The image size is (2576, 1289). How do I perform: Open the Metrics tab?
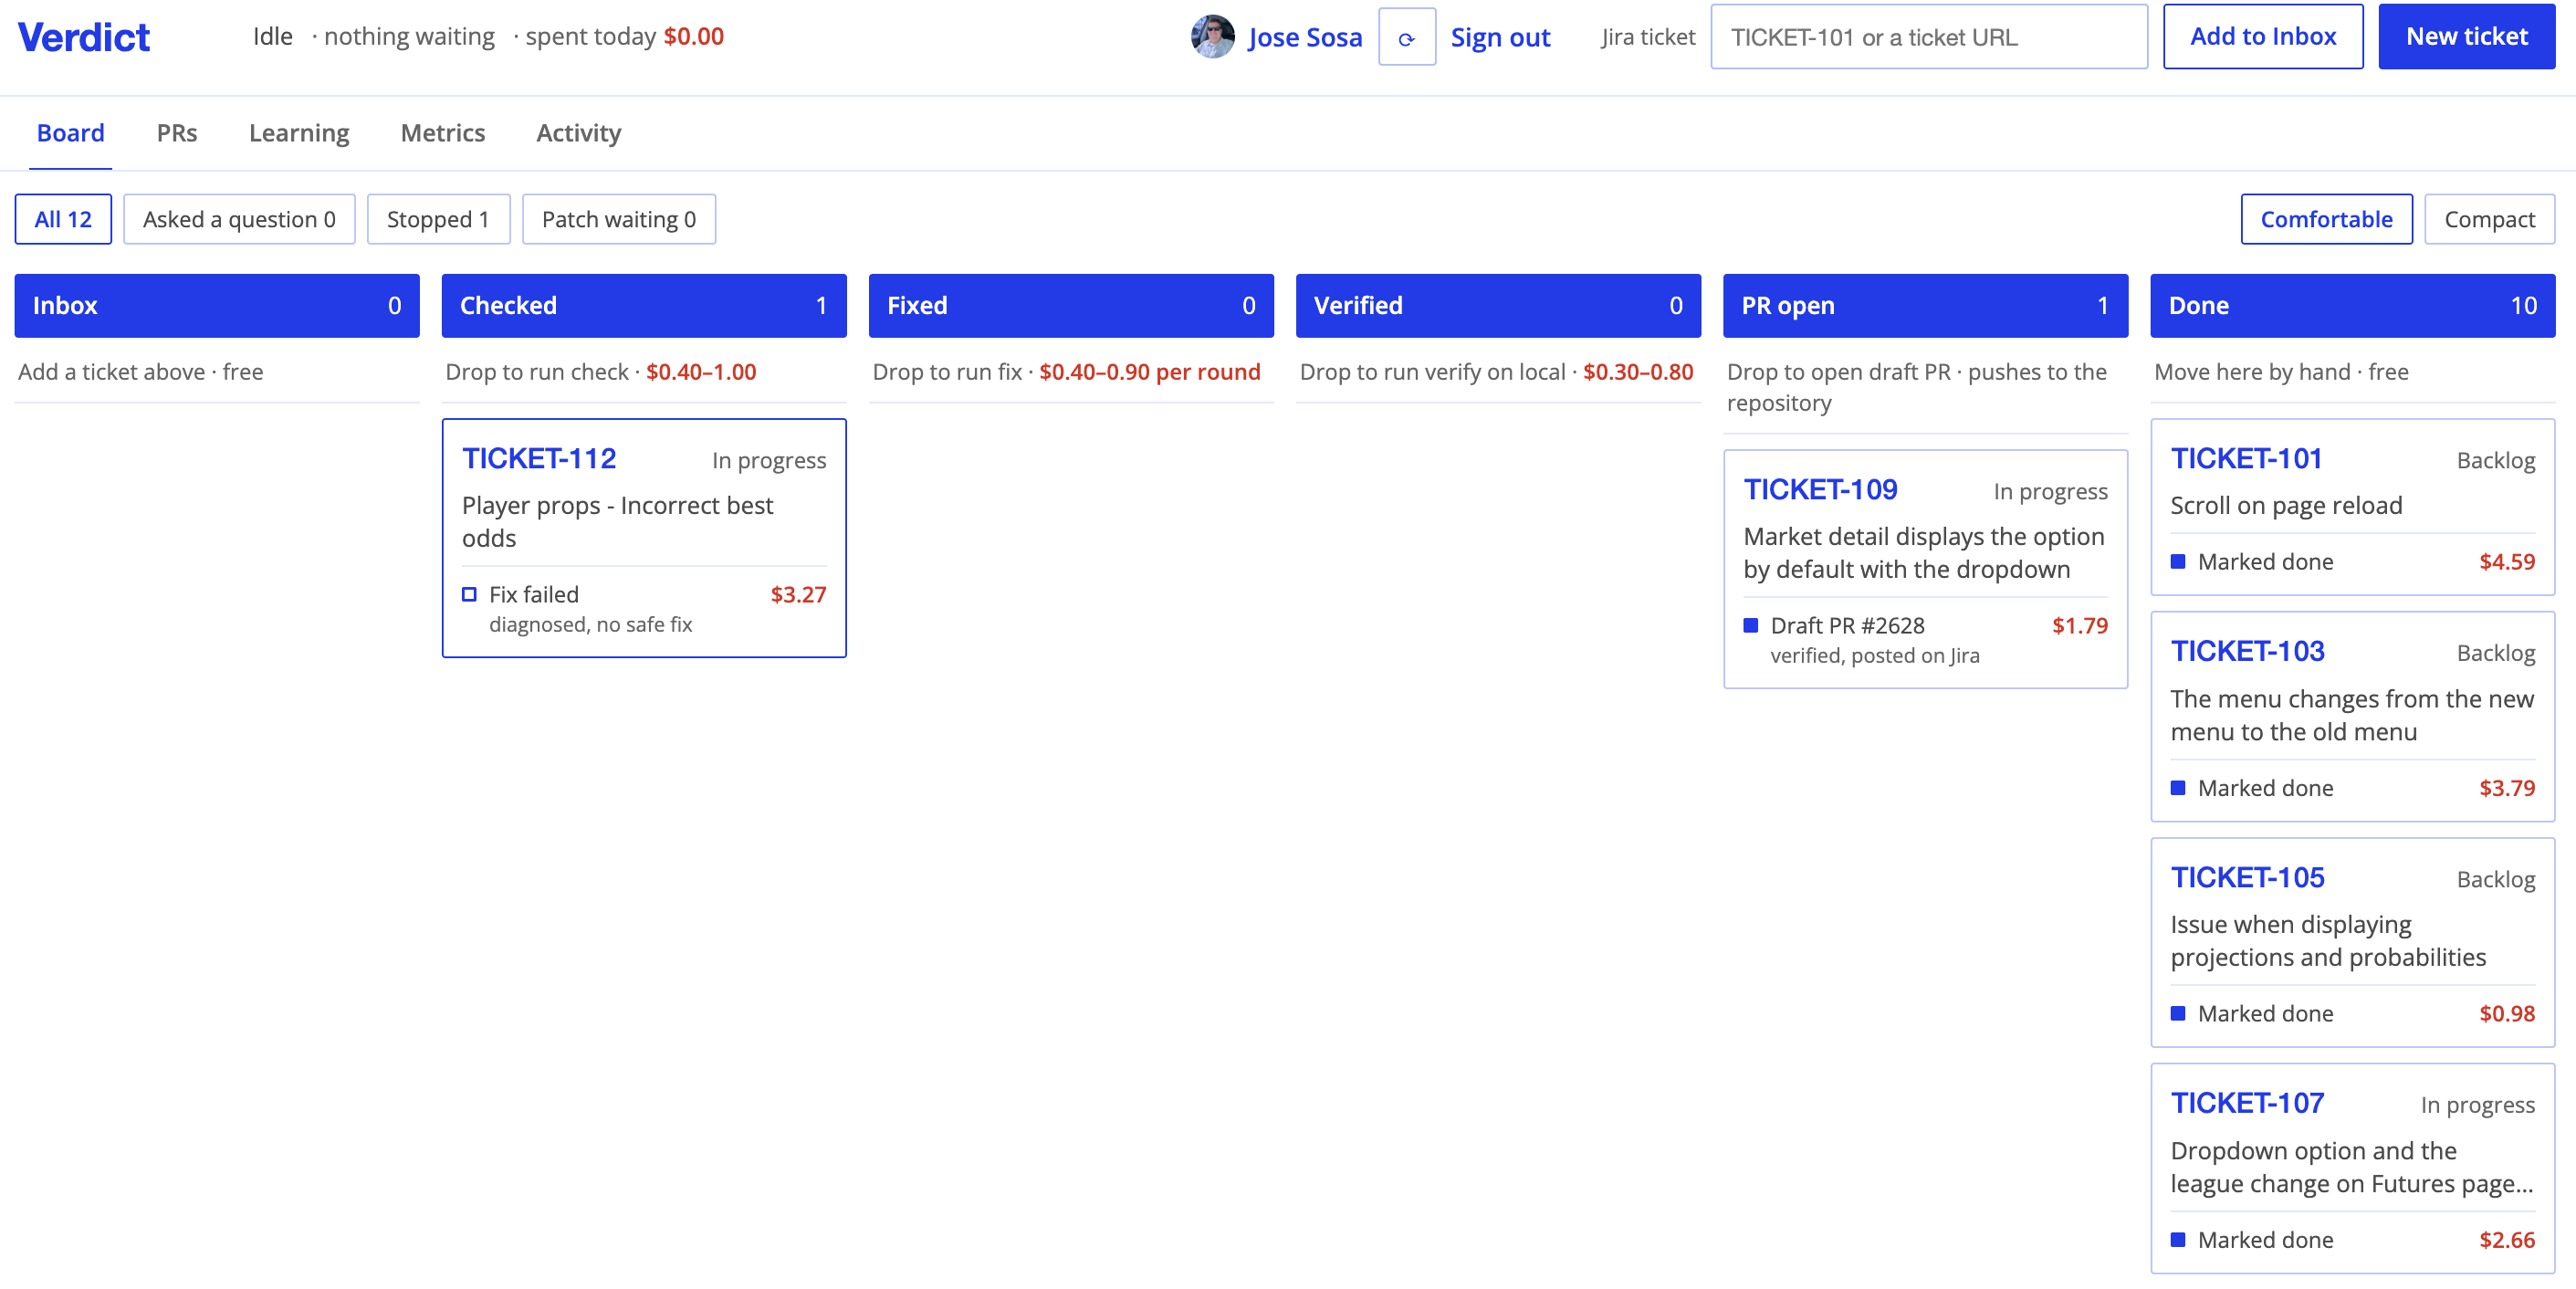pos(443,133)
